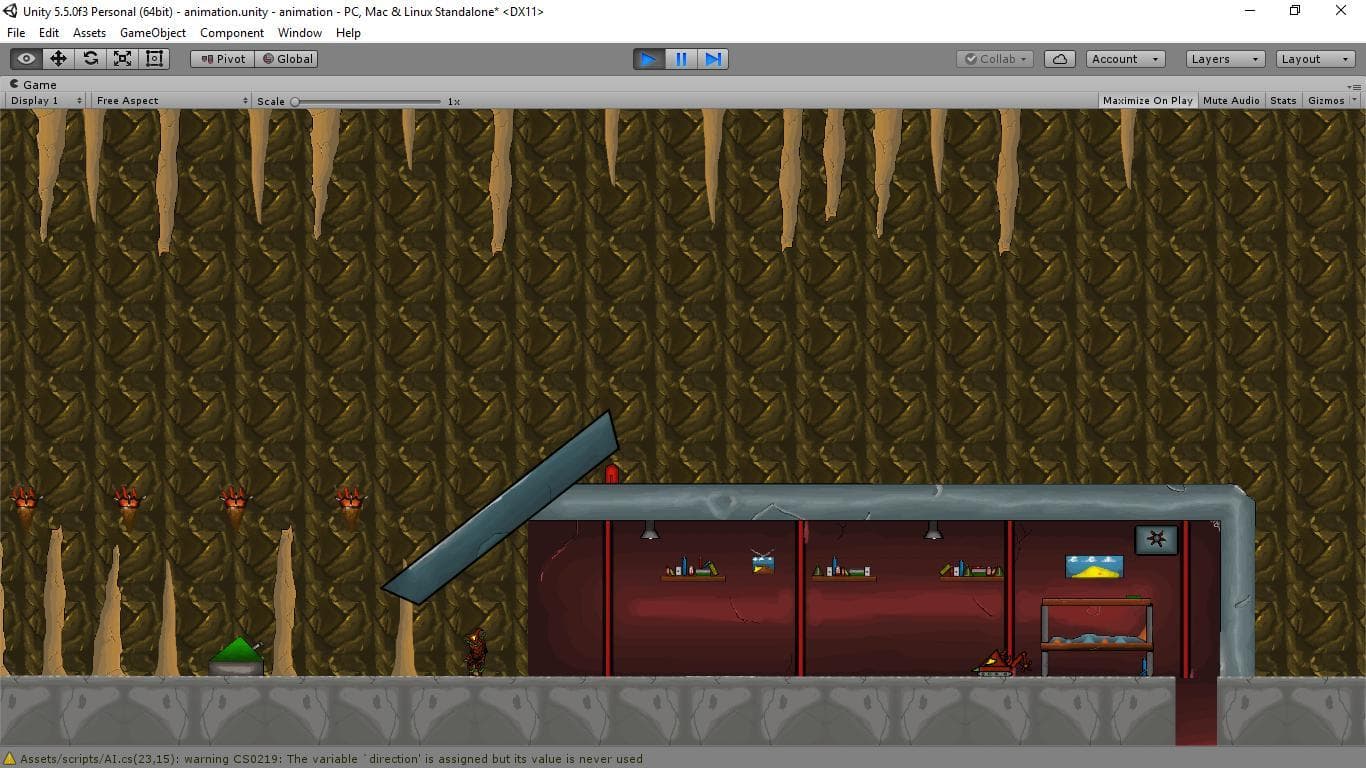Open the Component menu
The height and width of the screenshot is (768, 1366).
[x=232, y=33]
